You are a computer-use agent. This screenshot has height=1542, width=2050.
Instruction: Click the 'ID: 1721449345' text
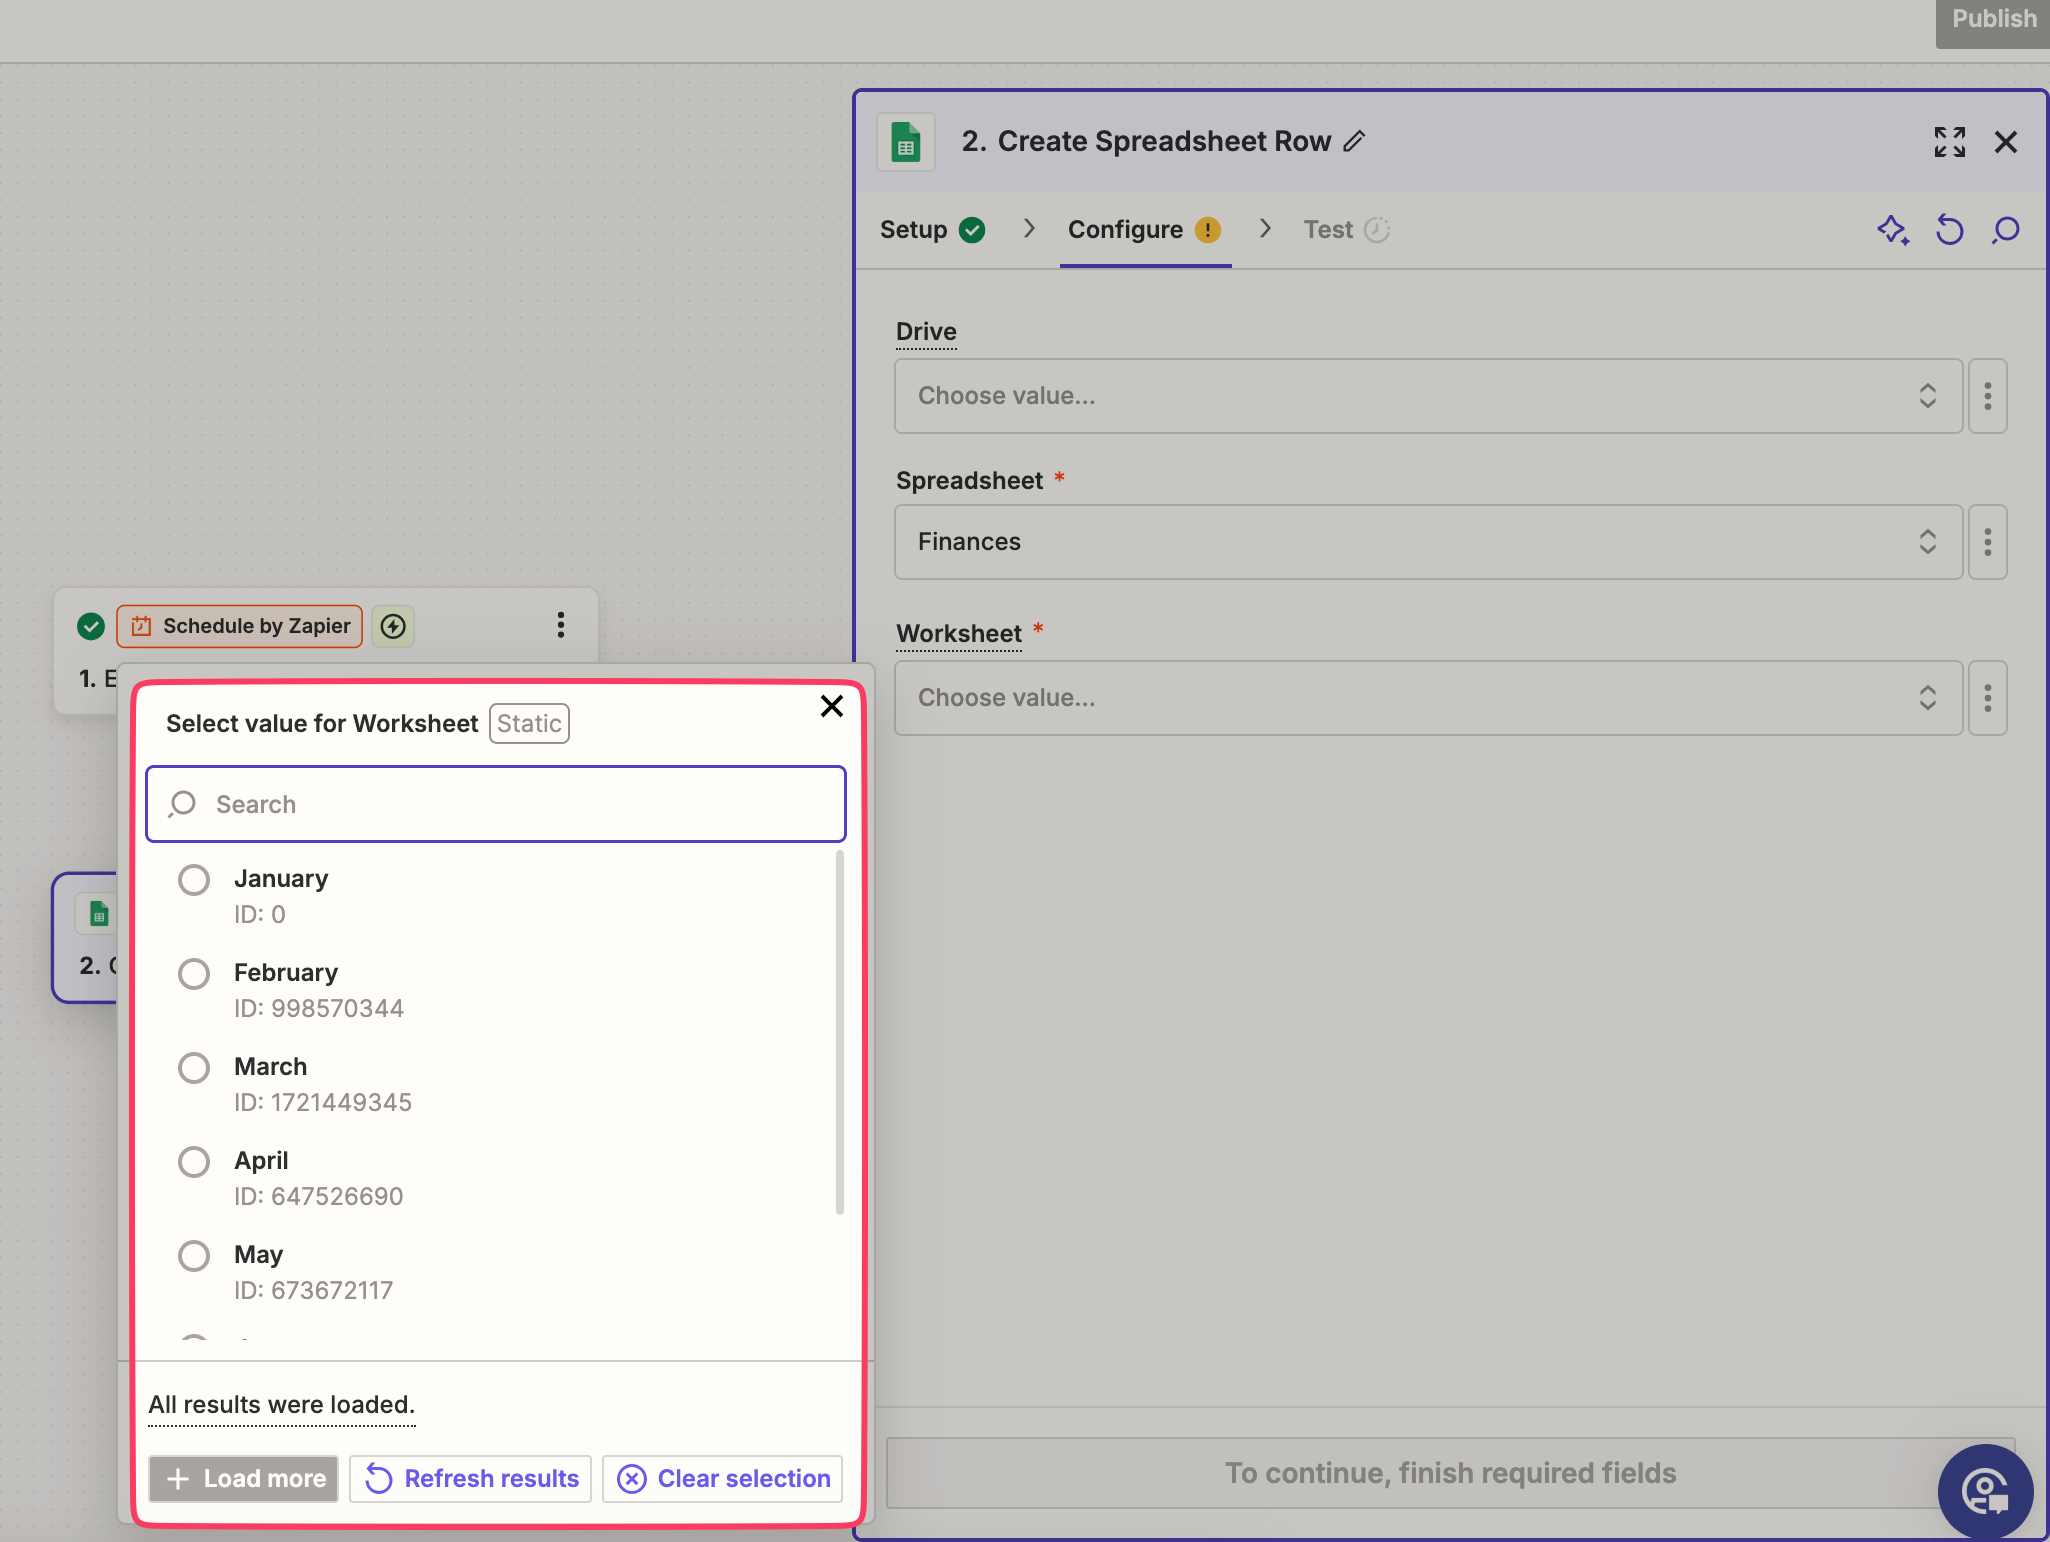pos(323,1102)
